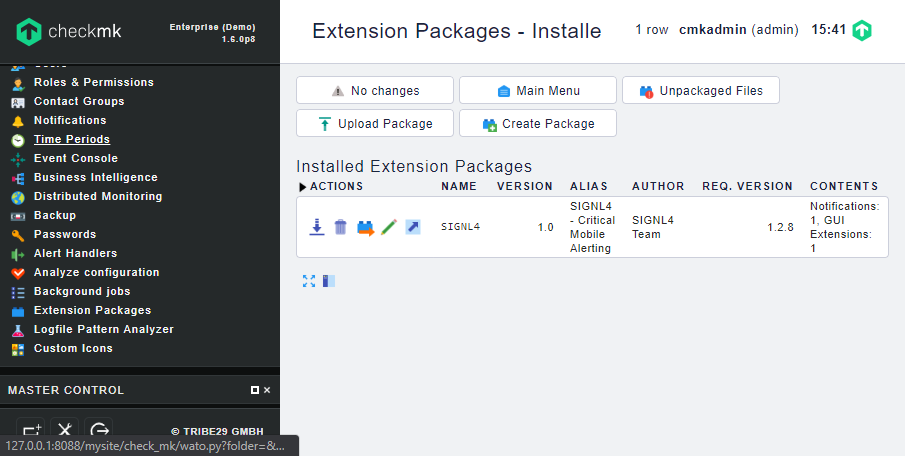Image resolution: width=905 pixels, height=456 pixels.
Task: Open user profile via wrench icon in footer
Action: (65, 430)
